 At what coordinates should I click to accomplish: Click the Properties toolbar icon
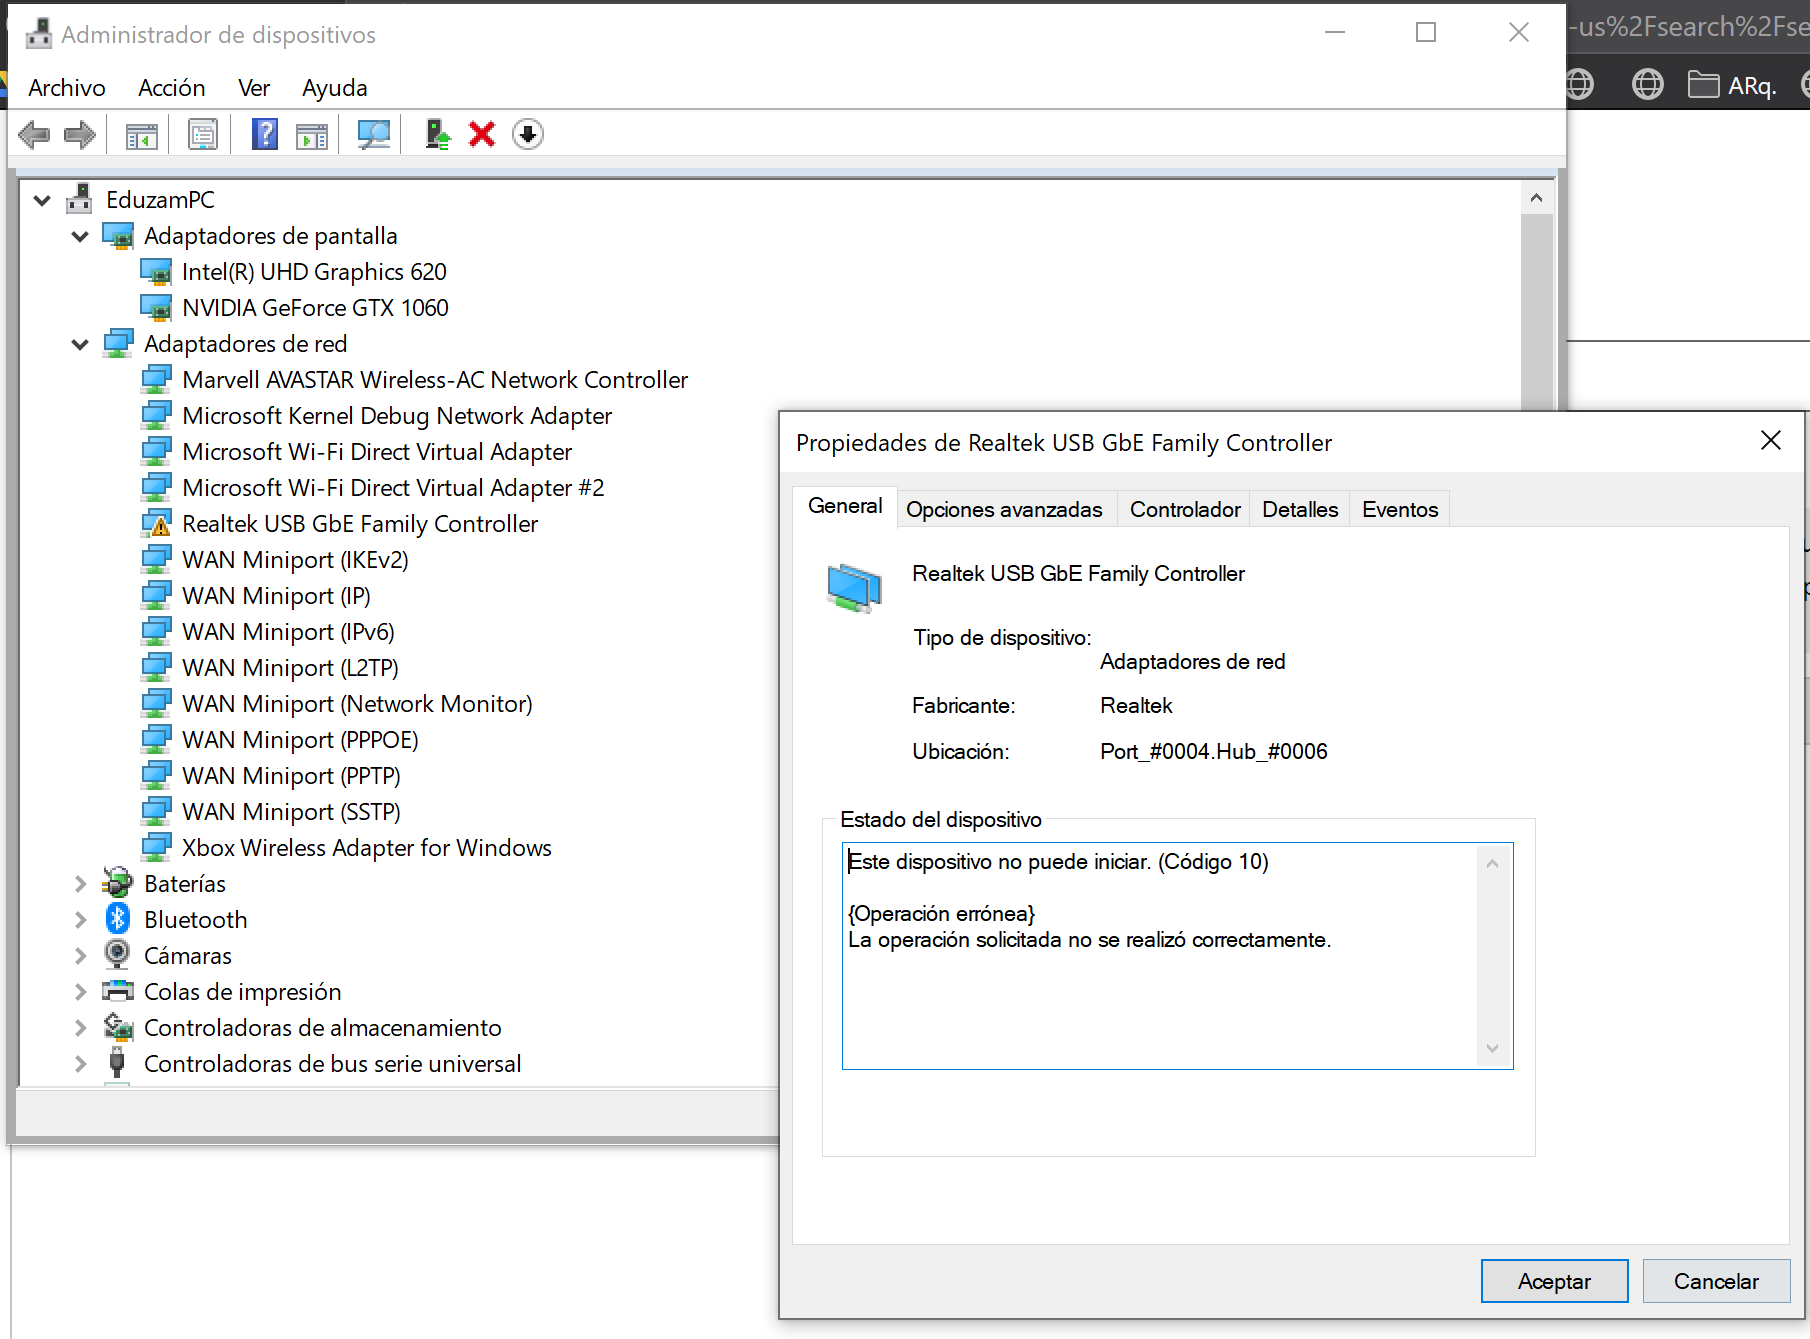203,133
